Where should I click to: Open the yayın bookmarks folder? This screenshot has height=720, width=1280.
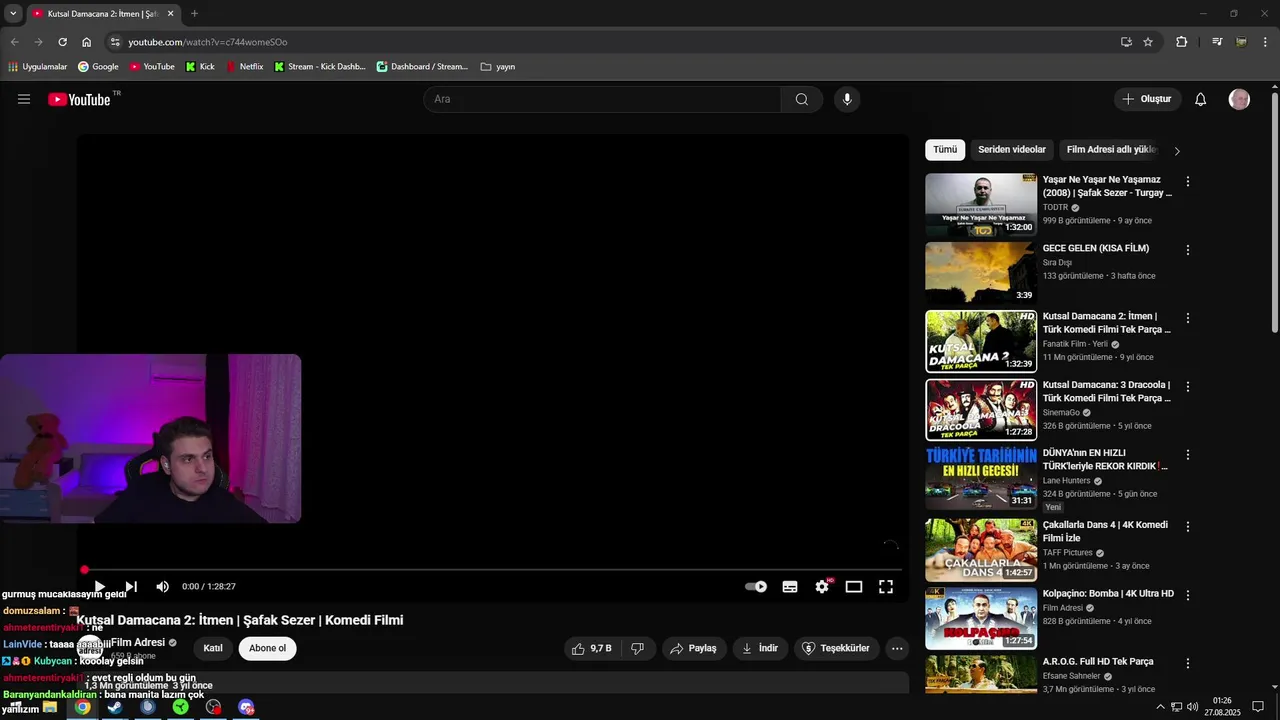[498, 67]
